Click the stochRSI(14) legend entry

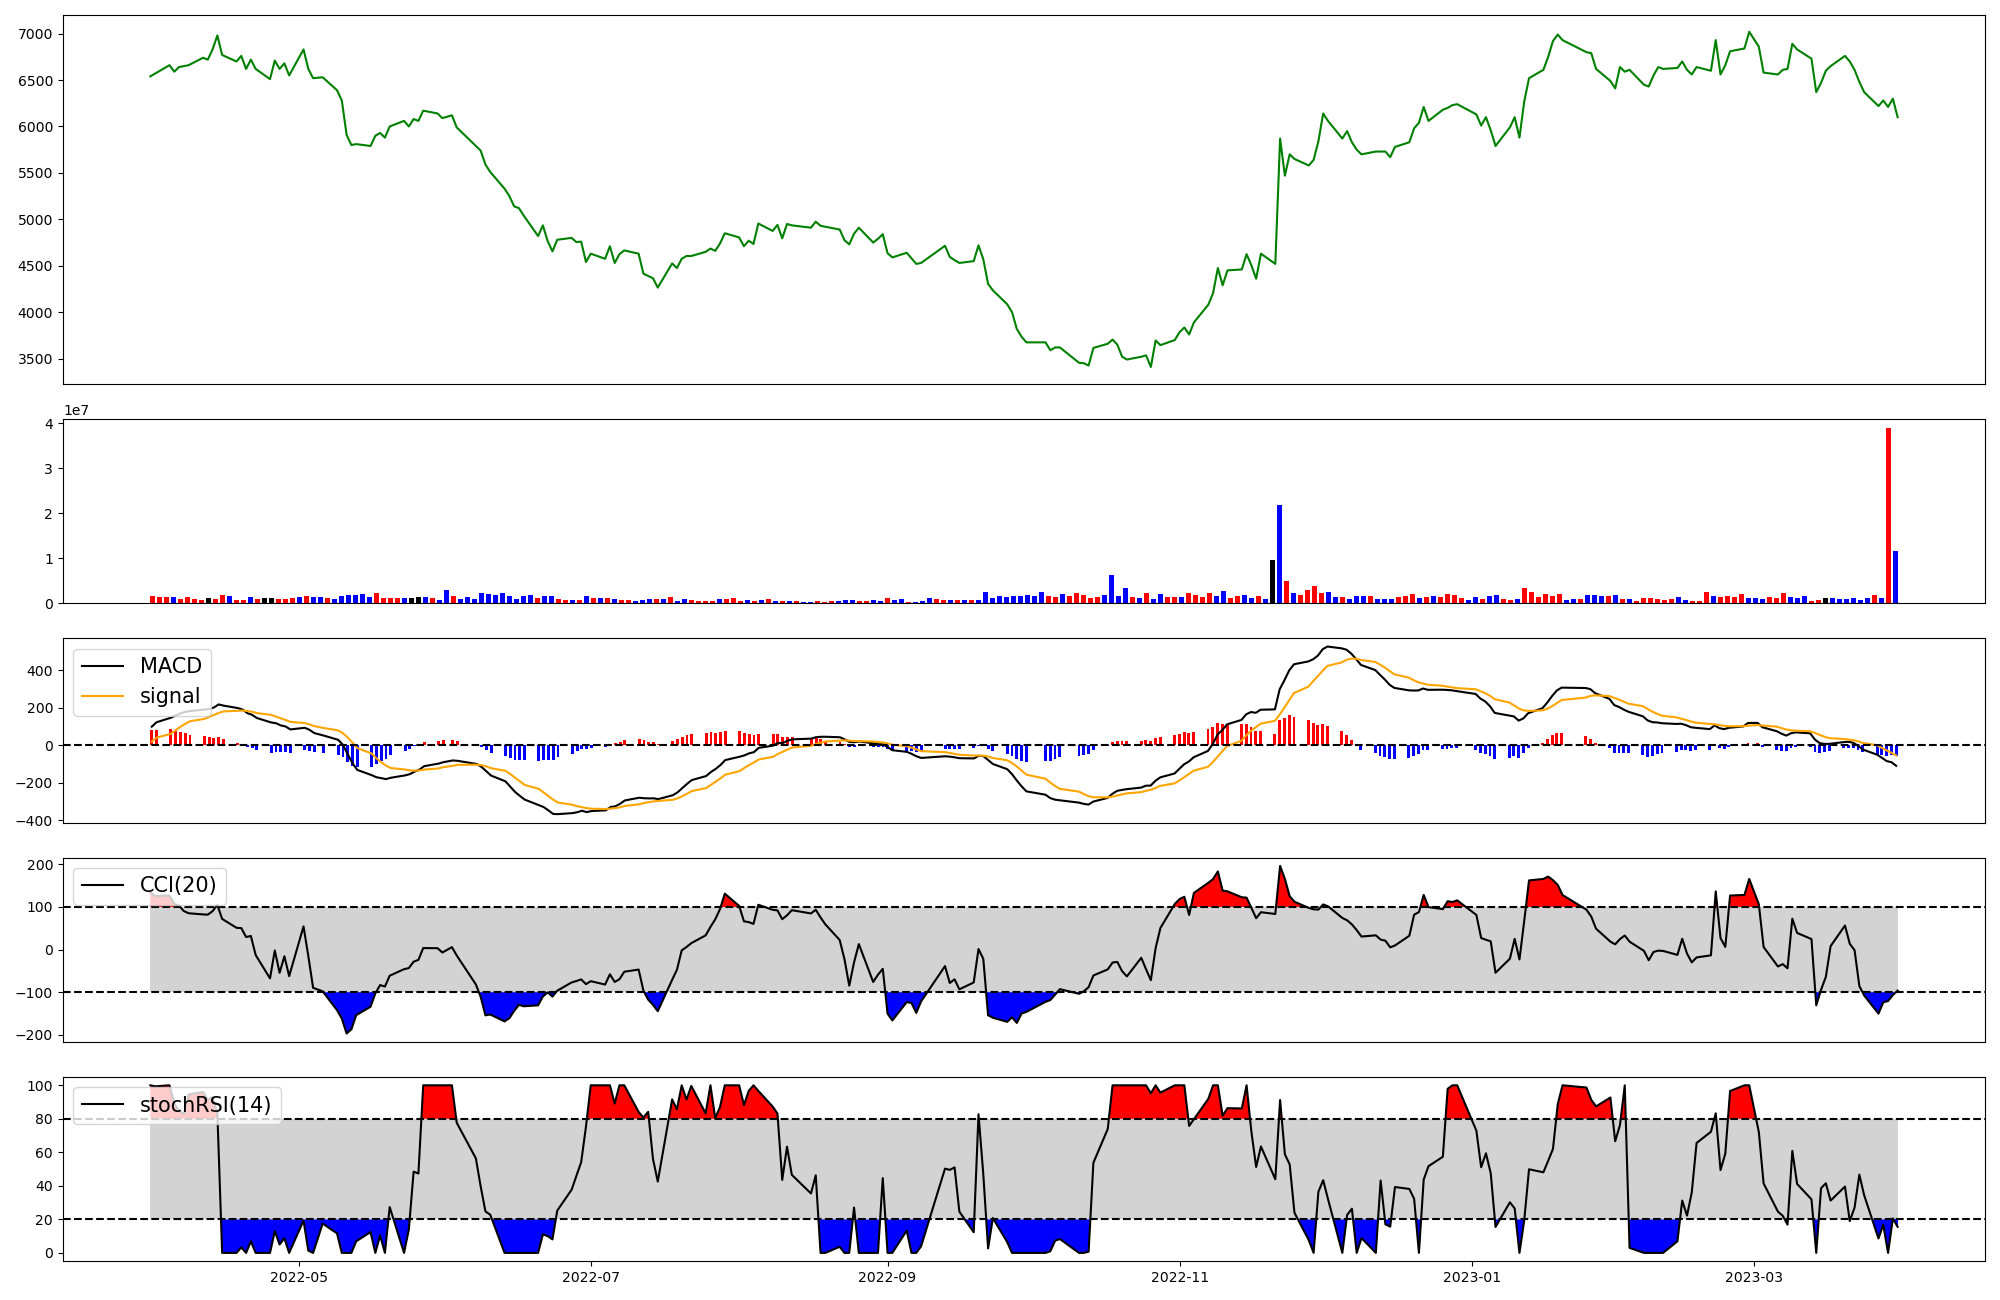(205, 1105)
